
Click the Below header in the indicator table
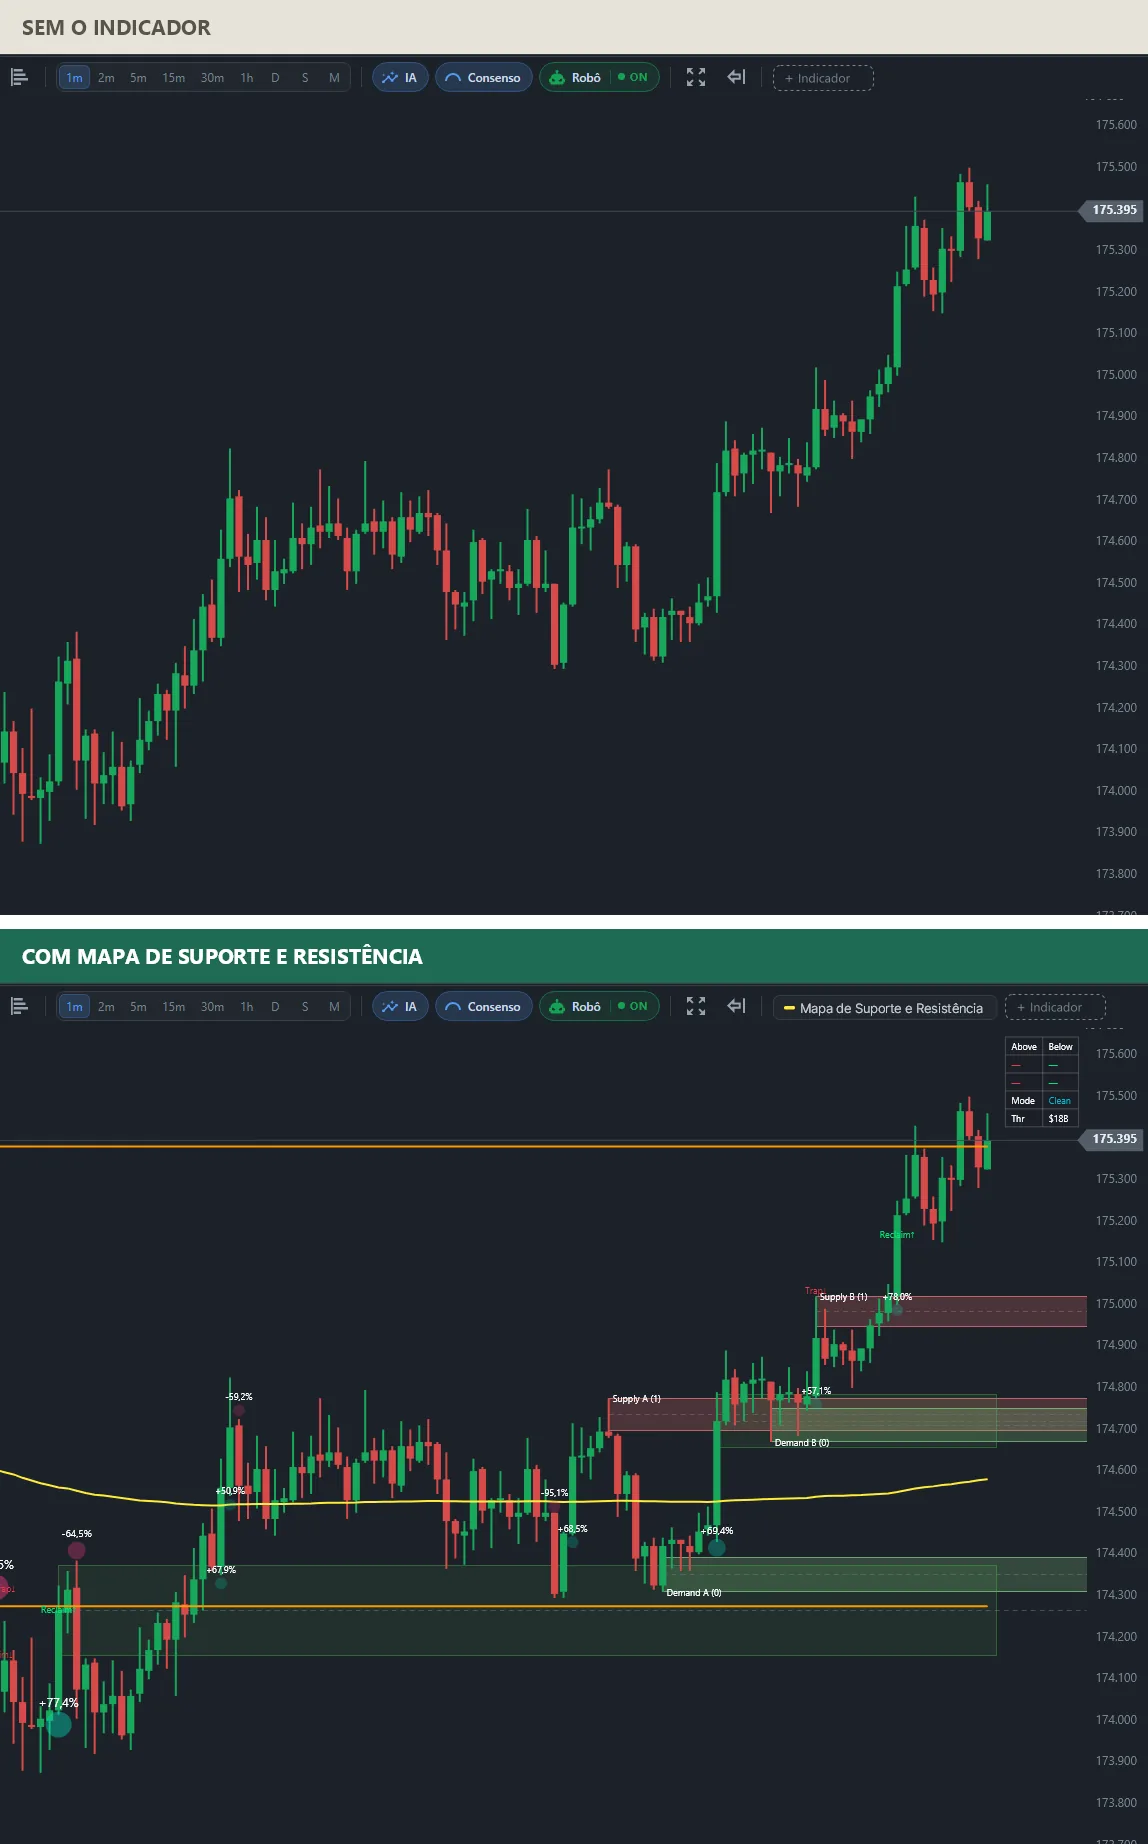(1060, 1047)
